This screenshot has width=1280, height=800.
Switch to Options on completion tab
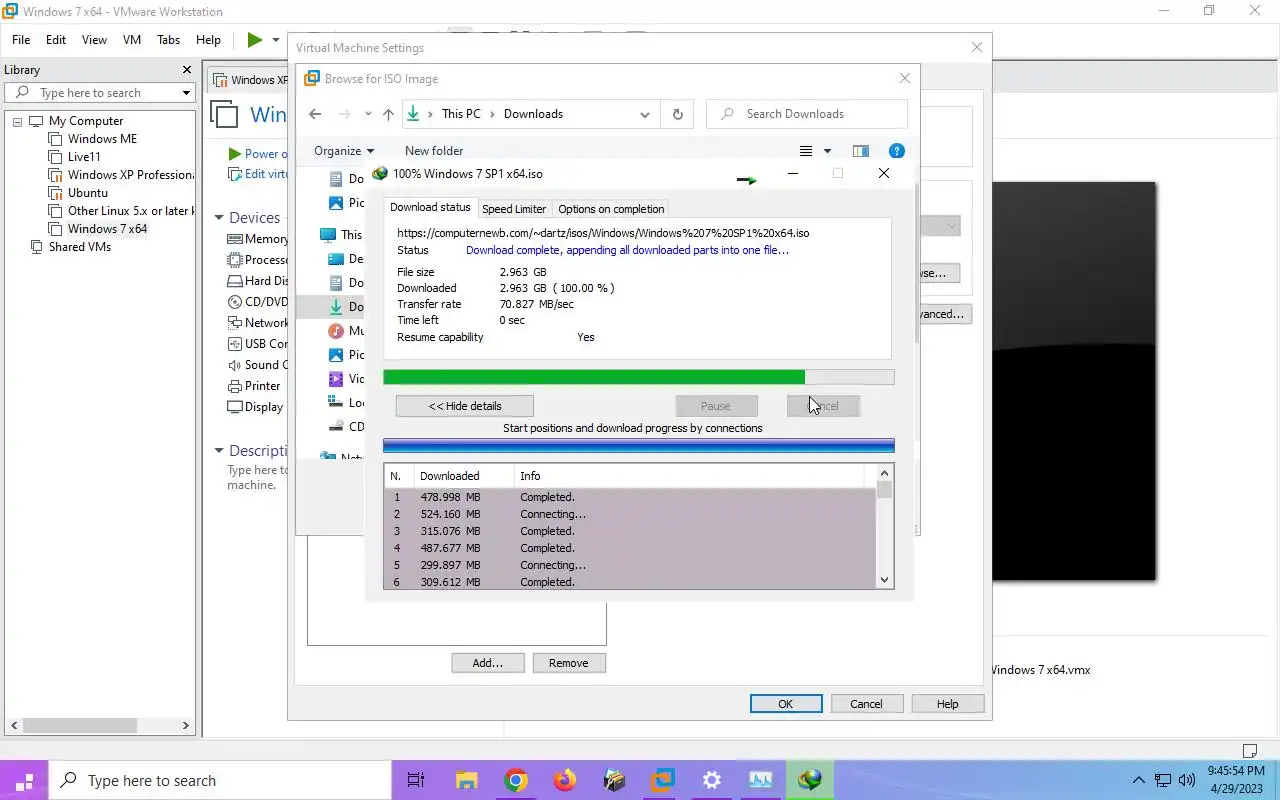611,209
